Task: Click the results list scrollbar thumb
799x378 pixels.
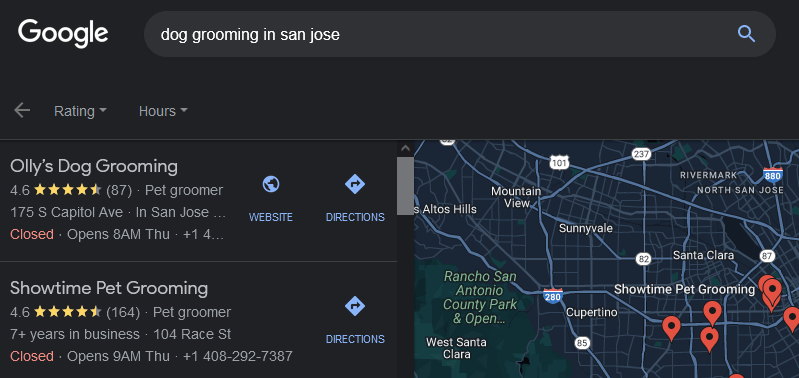Action: click(x=405, y=186)
